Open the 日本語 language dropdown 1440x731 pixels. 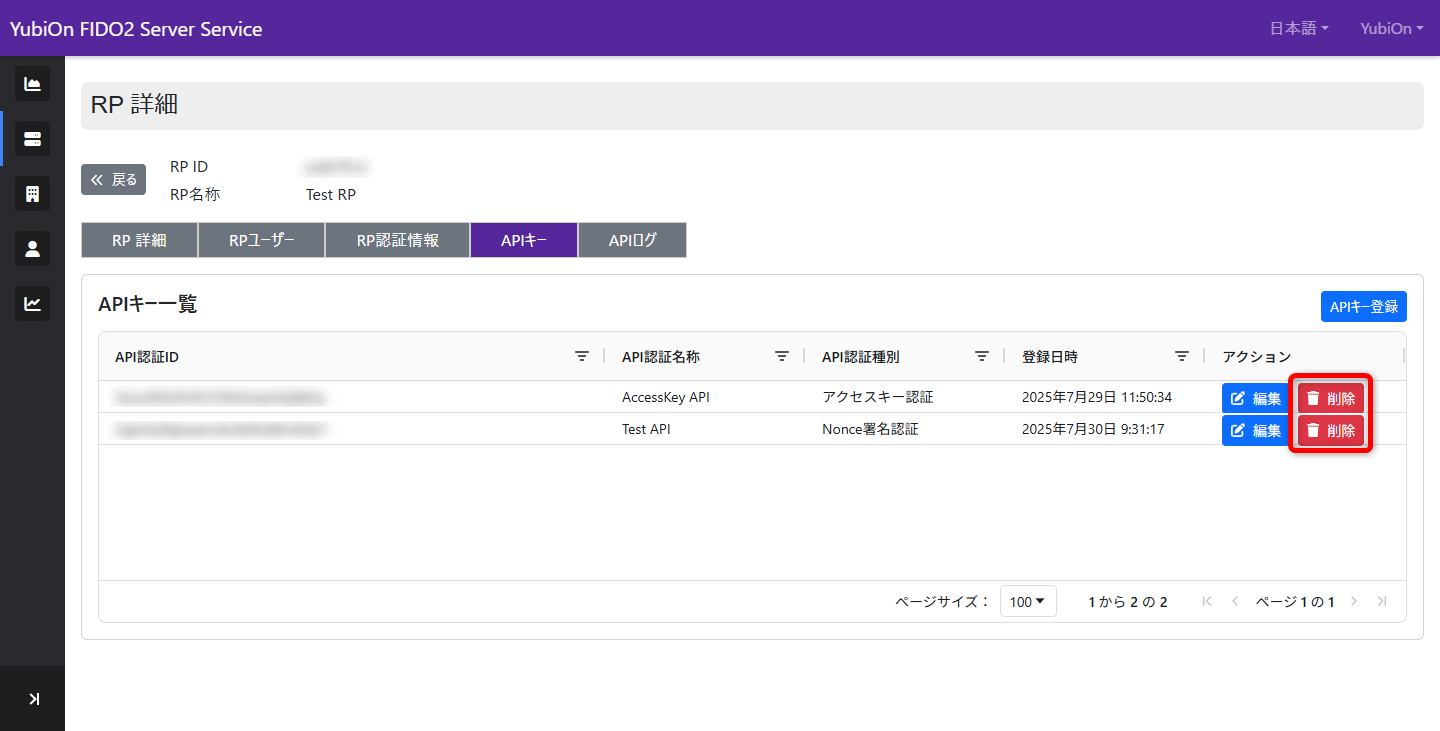(1299, 29)
